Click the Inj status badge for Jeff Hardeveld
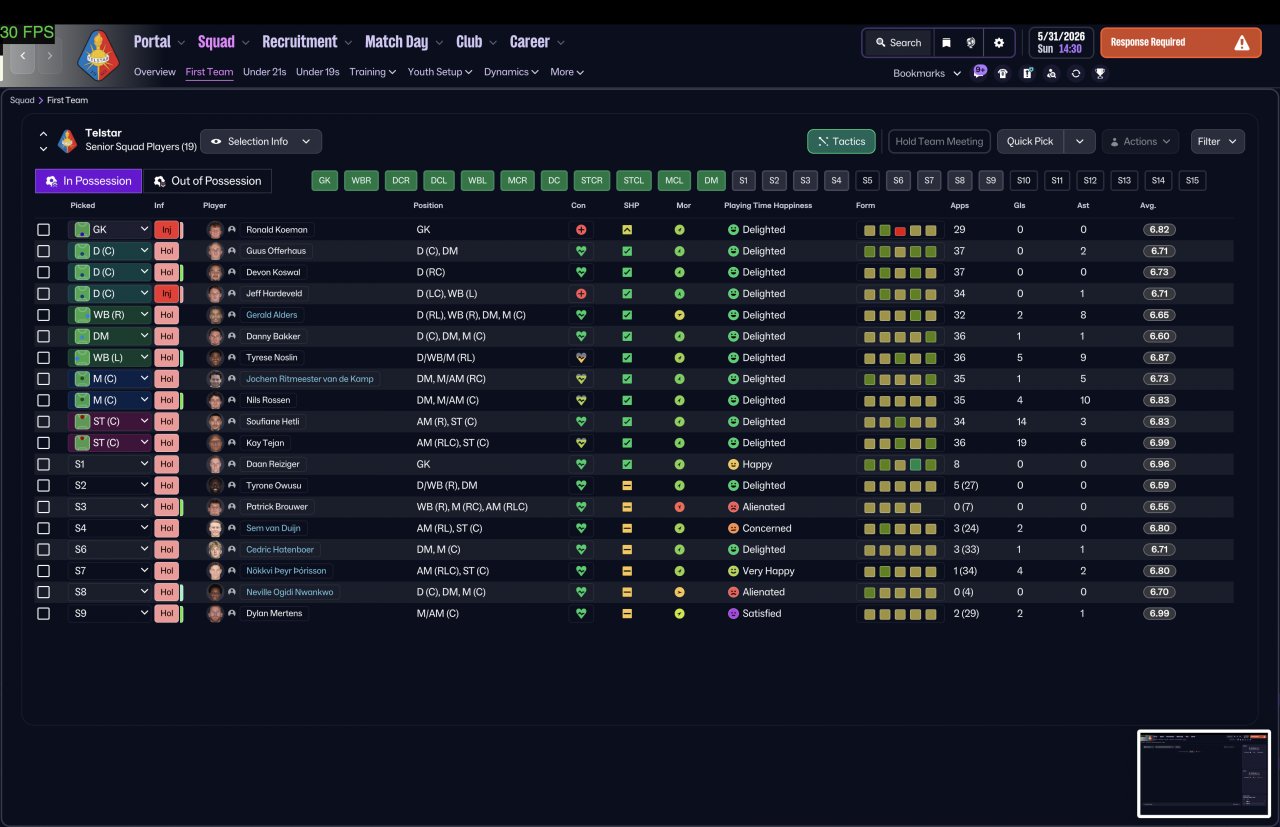1280x827 pixels. pyautogui.click(x=167, y=294)
